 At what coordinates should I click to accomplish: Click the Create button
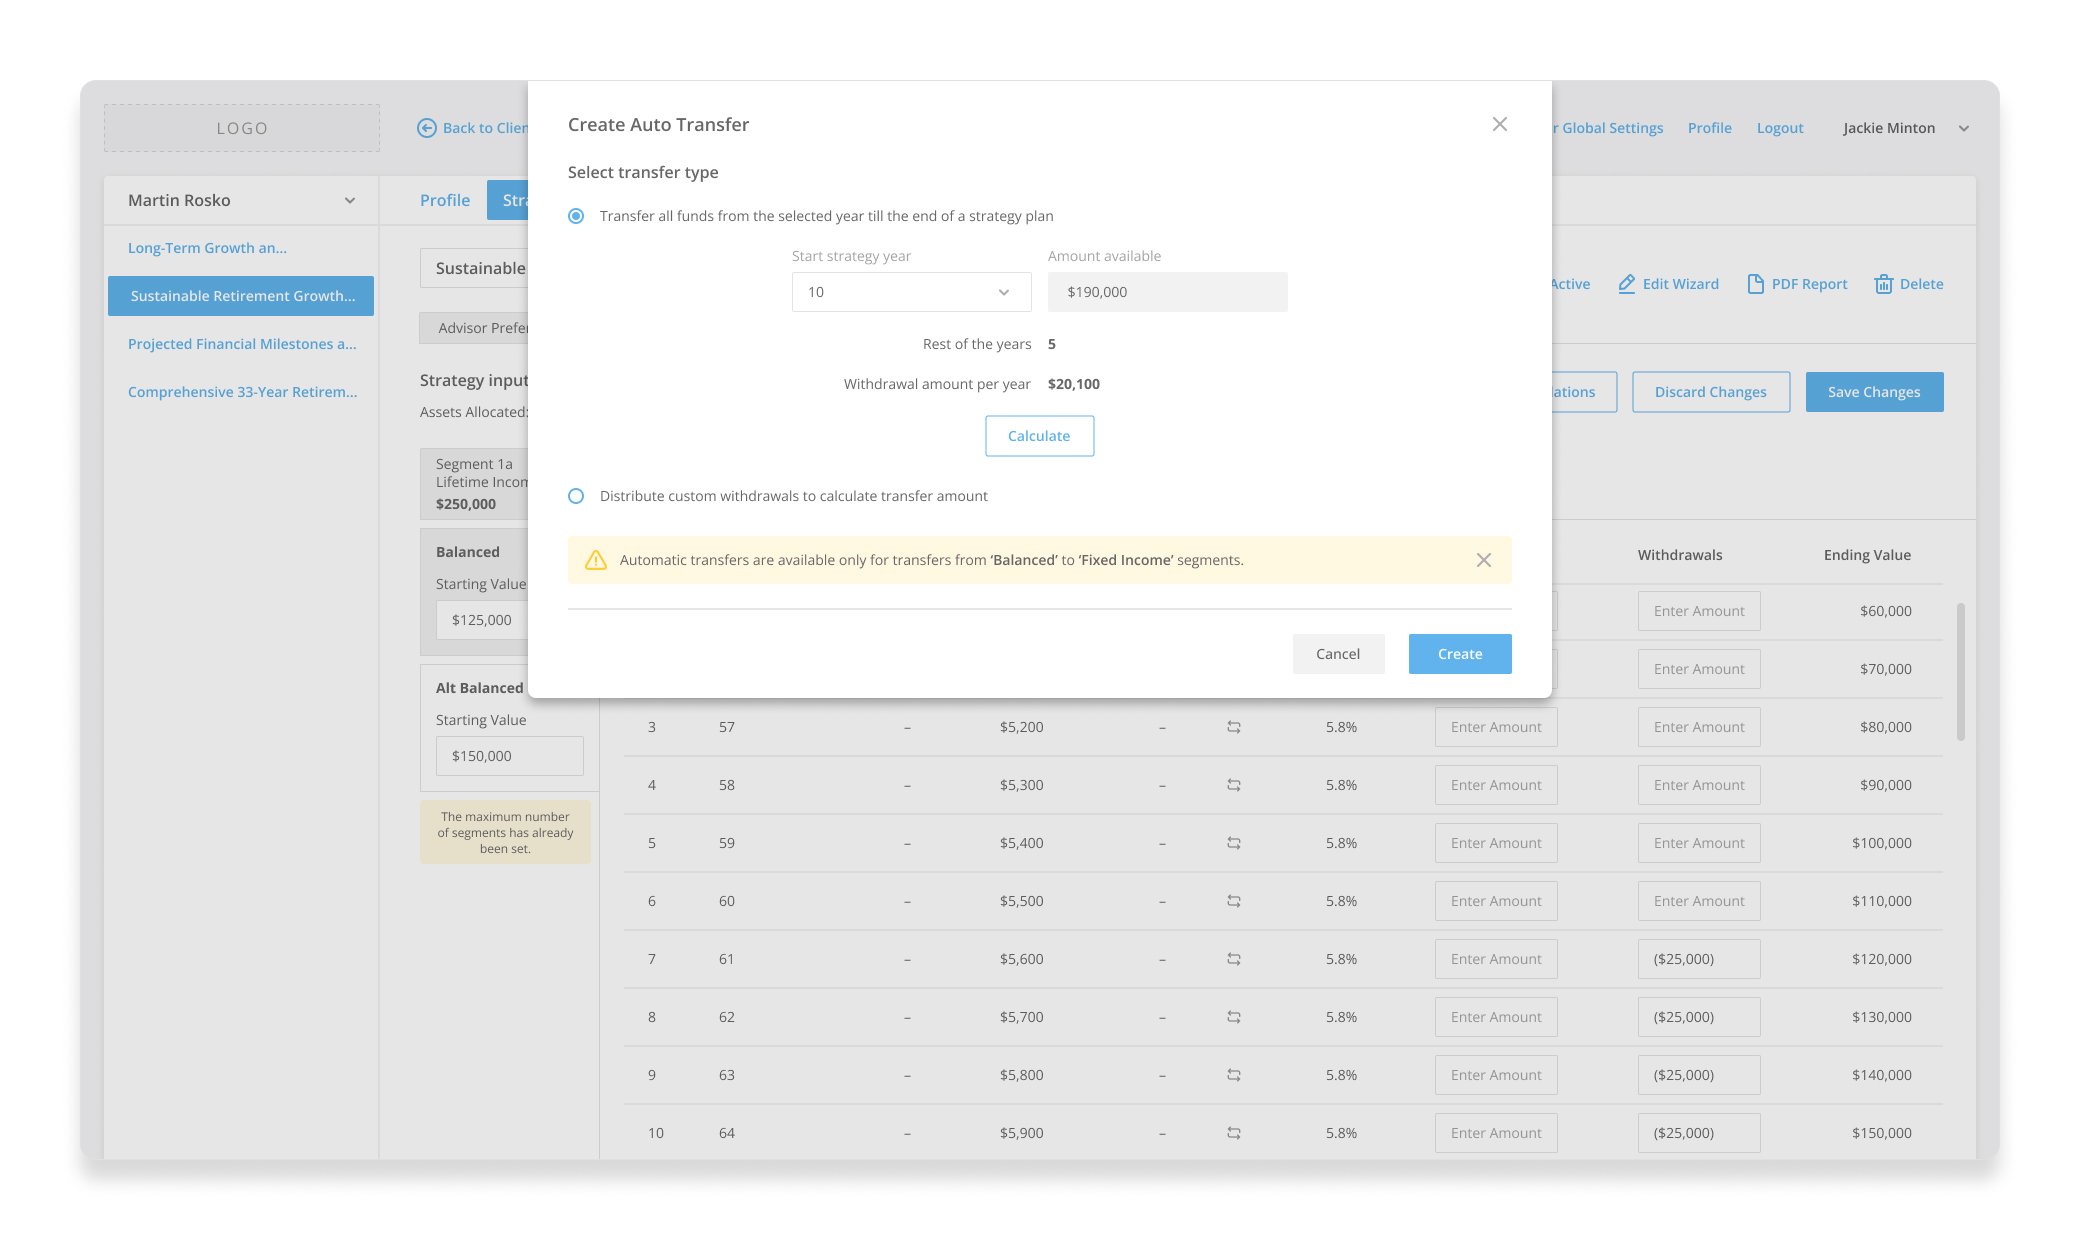click(1460, 654)
